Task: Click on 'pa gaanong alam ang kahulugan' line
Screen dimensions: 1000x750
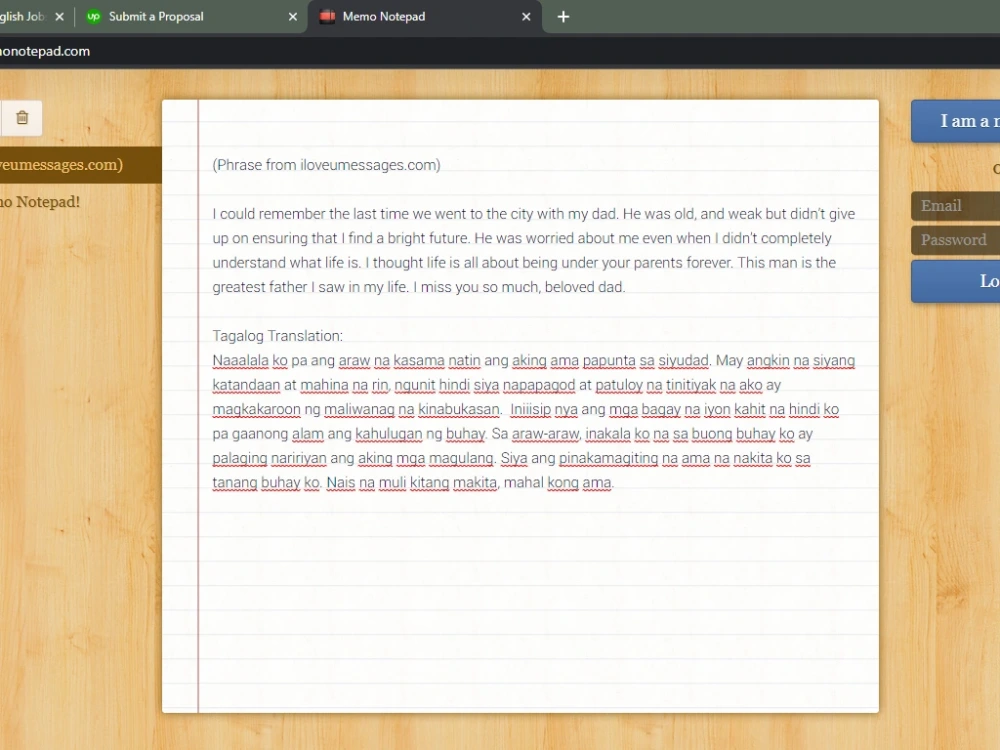Action: (512, 434)
